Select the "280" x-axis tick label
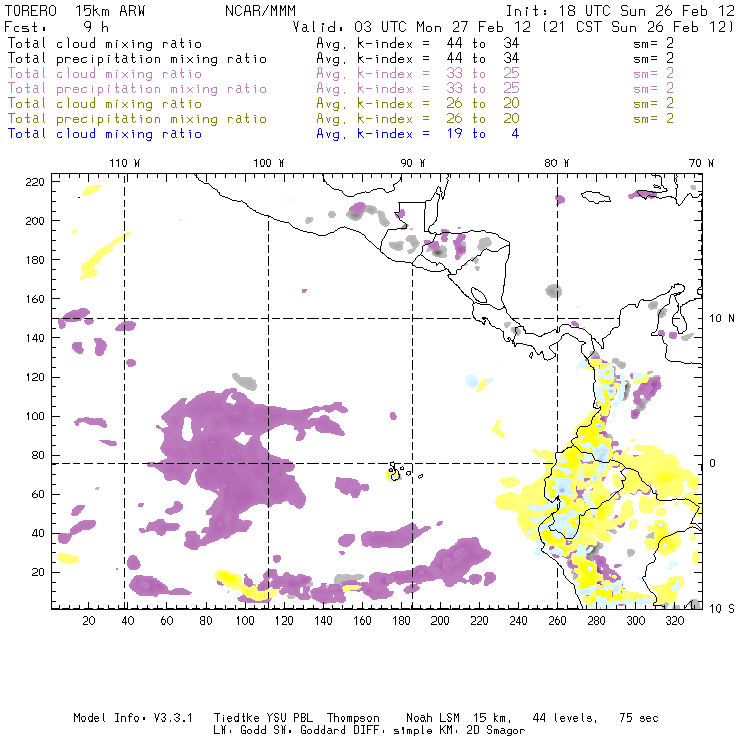The width and height of the screenshot is (740, 740). pyautogui.click(x=596, y=621)
